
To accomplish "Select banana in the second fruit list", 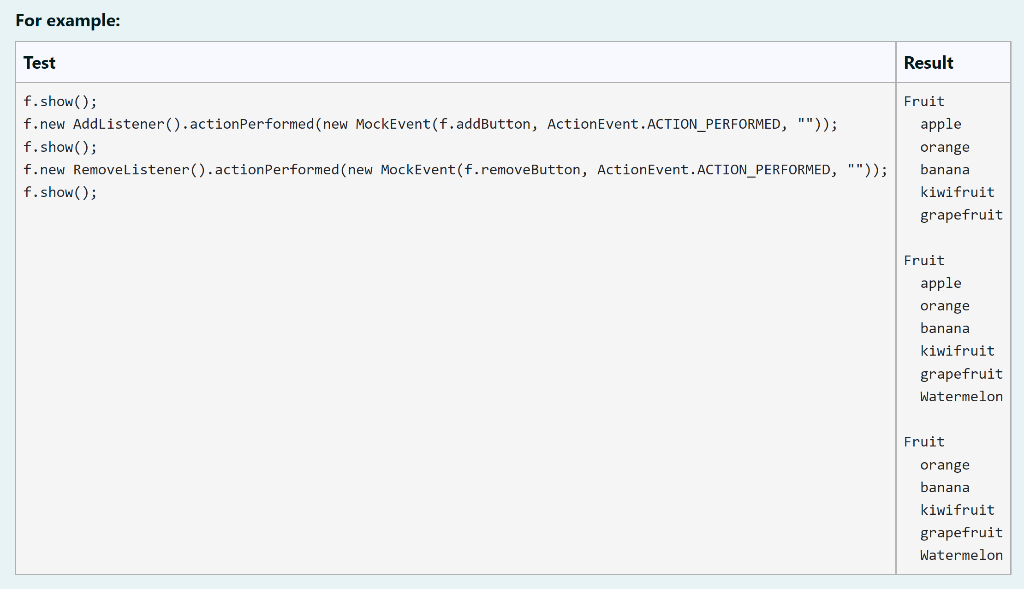I will coord(944,328).
